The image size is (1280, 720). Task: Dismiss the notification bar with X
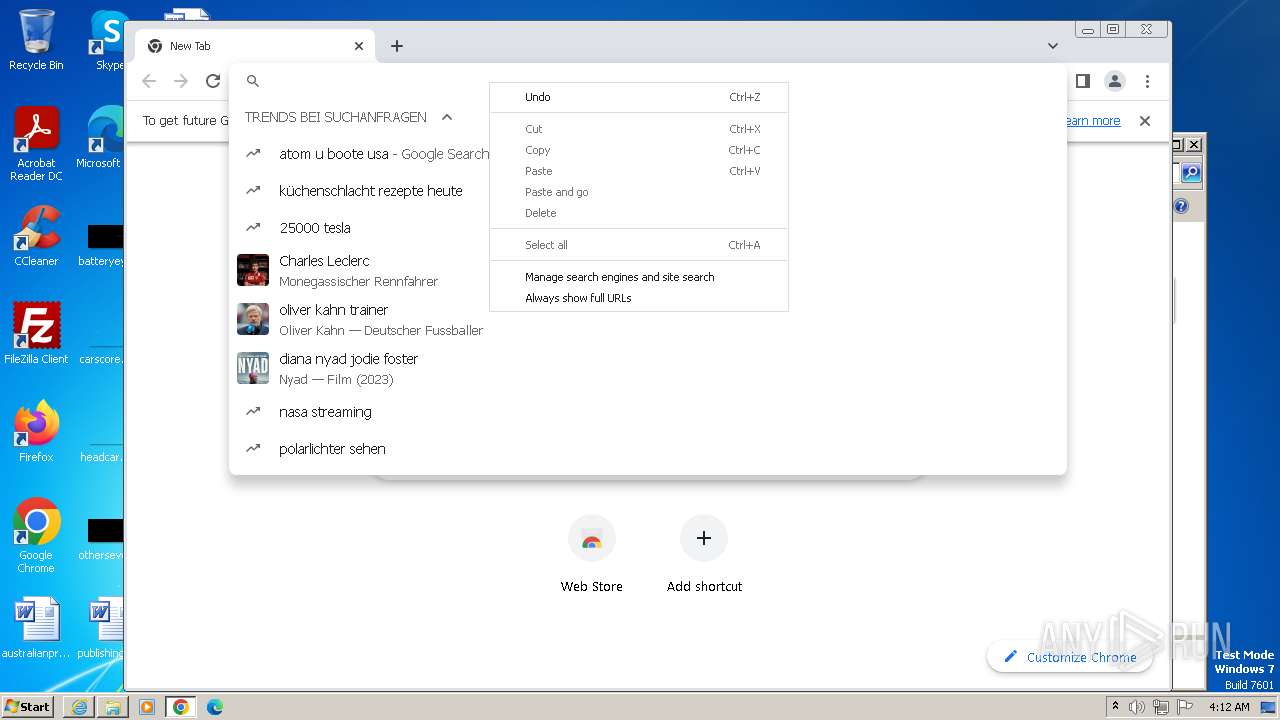(x=1145, y=121)
